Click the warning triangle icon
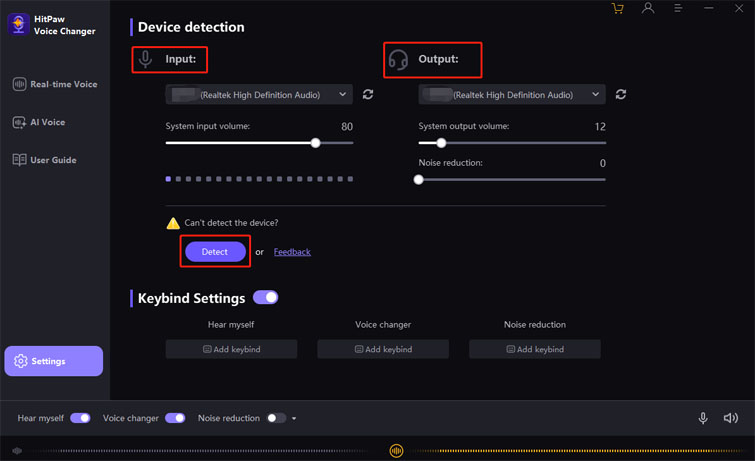The image size is (755, 461). coord(173,223)
